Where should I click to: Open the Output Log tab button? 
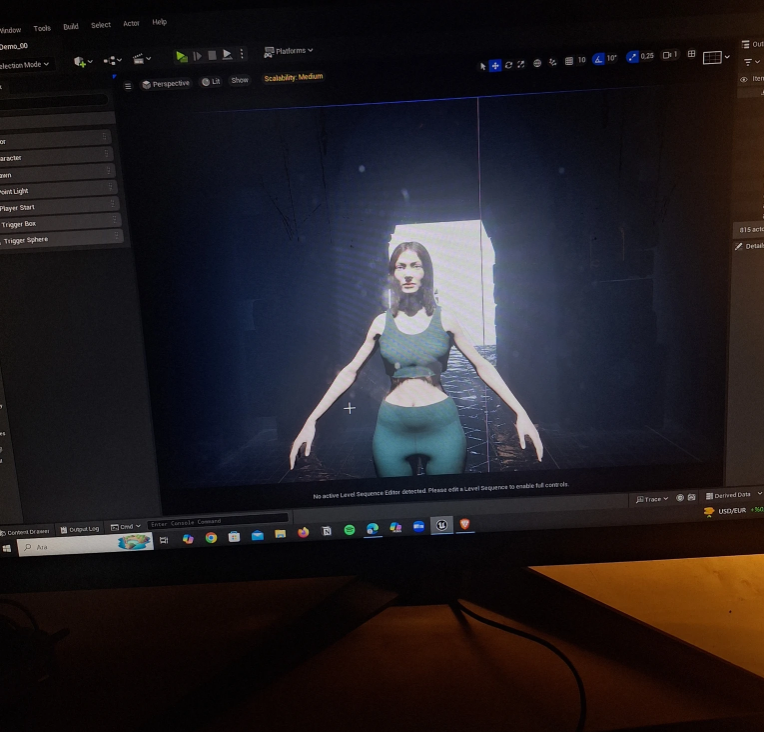(x=80, y=529)
